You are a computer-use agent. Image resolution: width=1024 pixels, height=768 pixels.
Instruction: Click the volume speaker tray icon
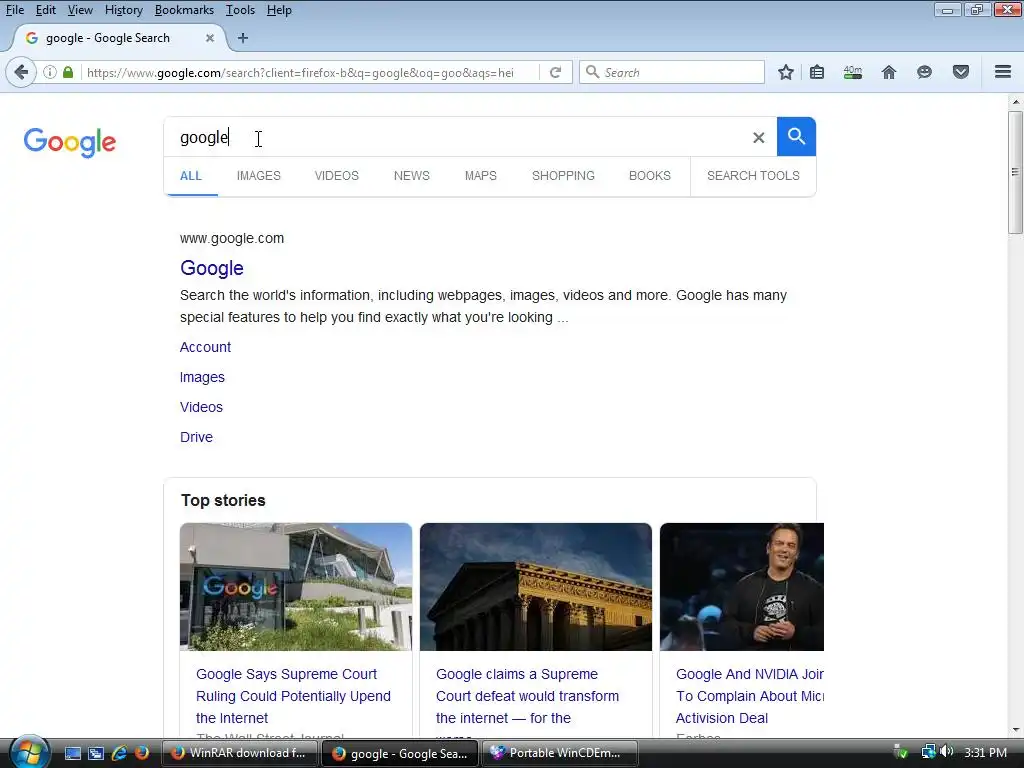[x=947, y=752]
